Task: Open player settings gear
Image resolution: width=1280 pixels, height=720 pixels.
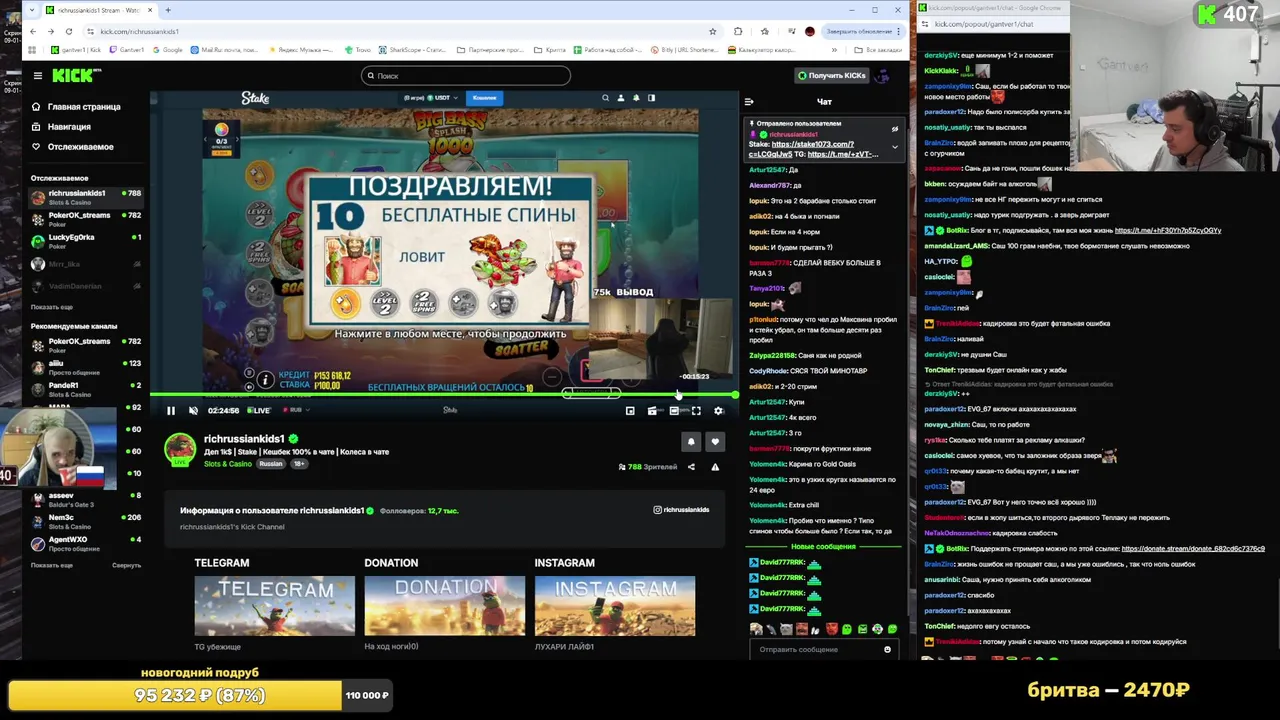Action: [x=718, y=410]
